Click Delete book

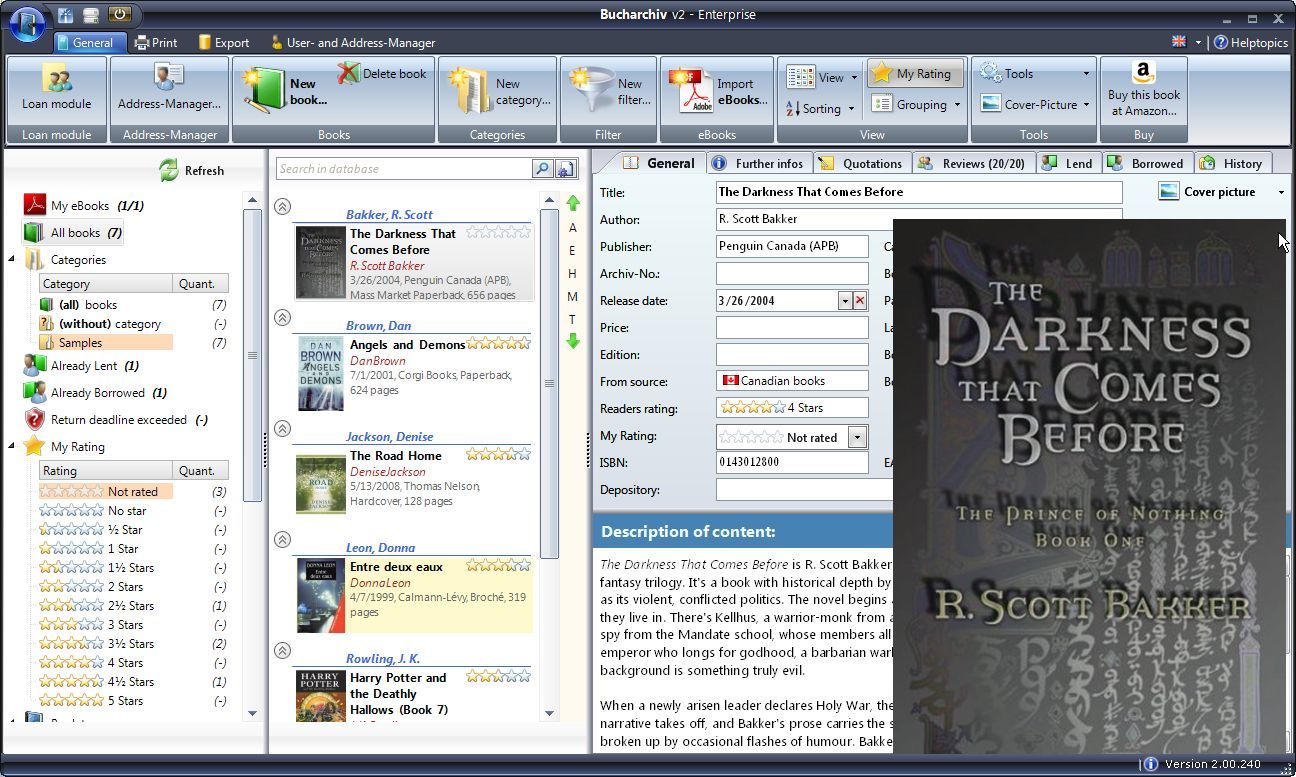click(382, 73)
